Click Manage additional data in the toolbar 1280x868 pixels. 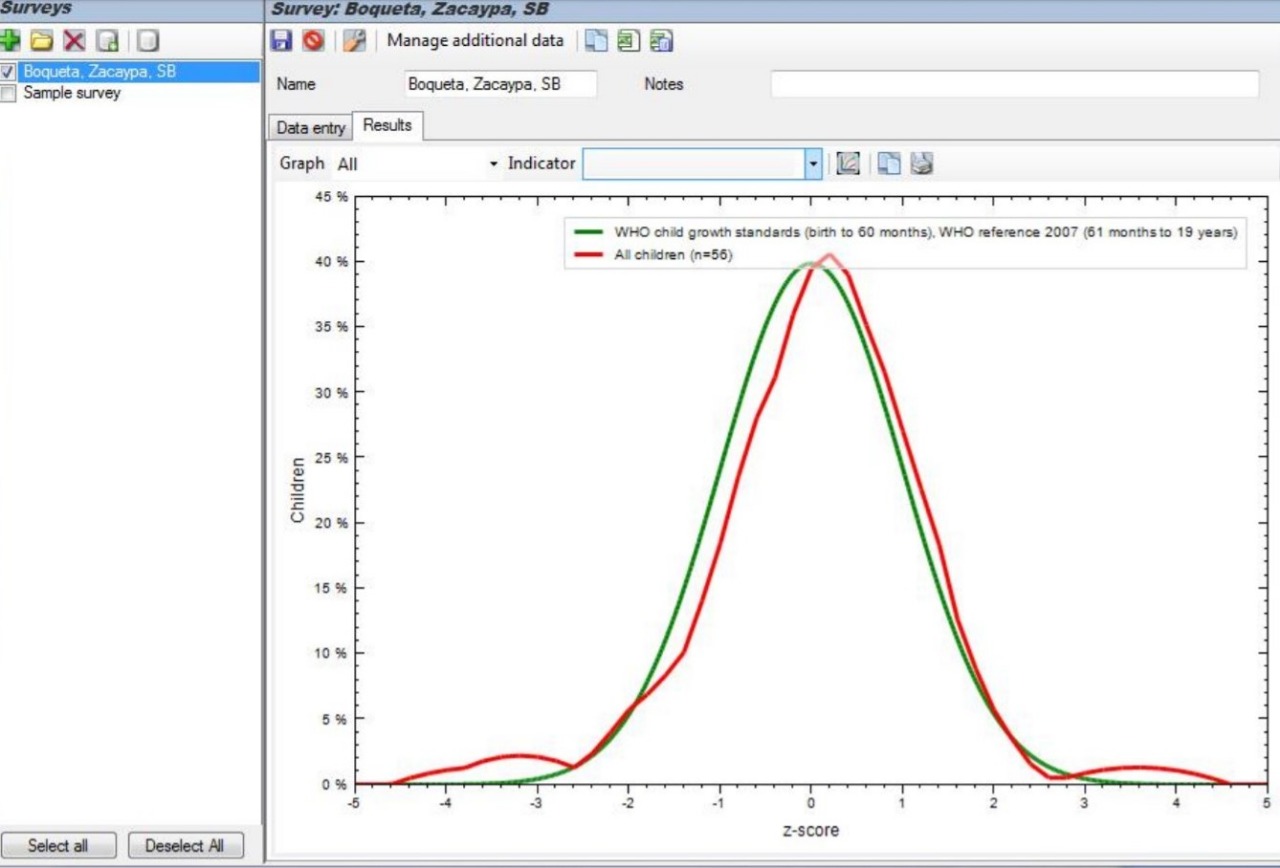coord(475,41)
